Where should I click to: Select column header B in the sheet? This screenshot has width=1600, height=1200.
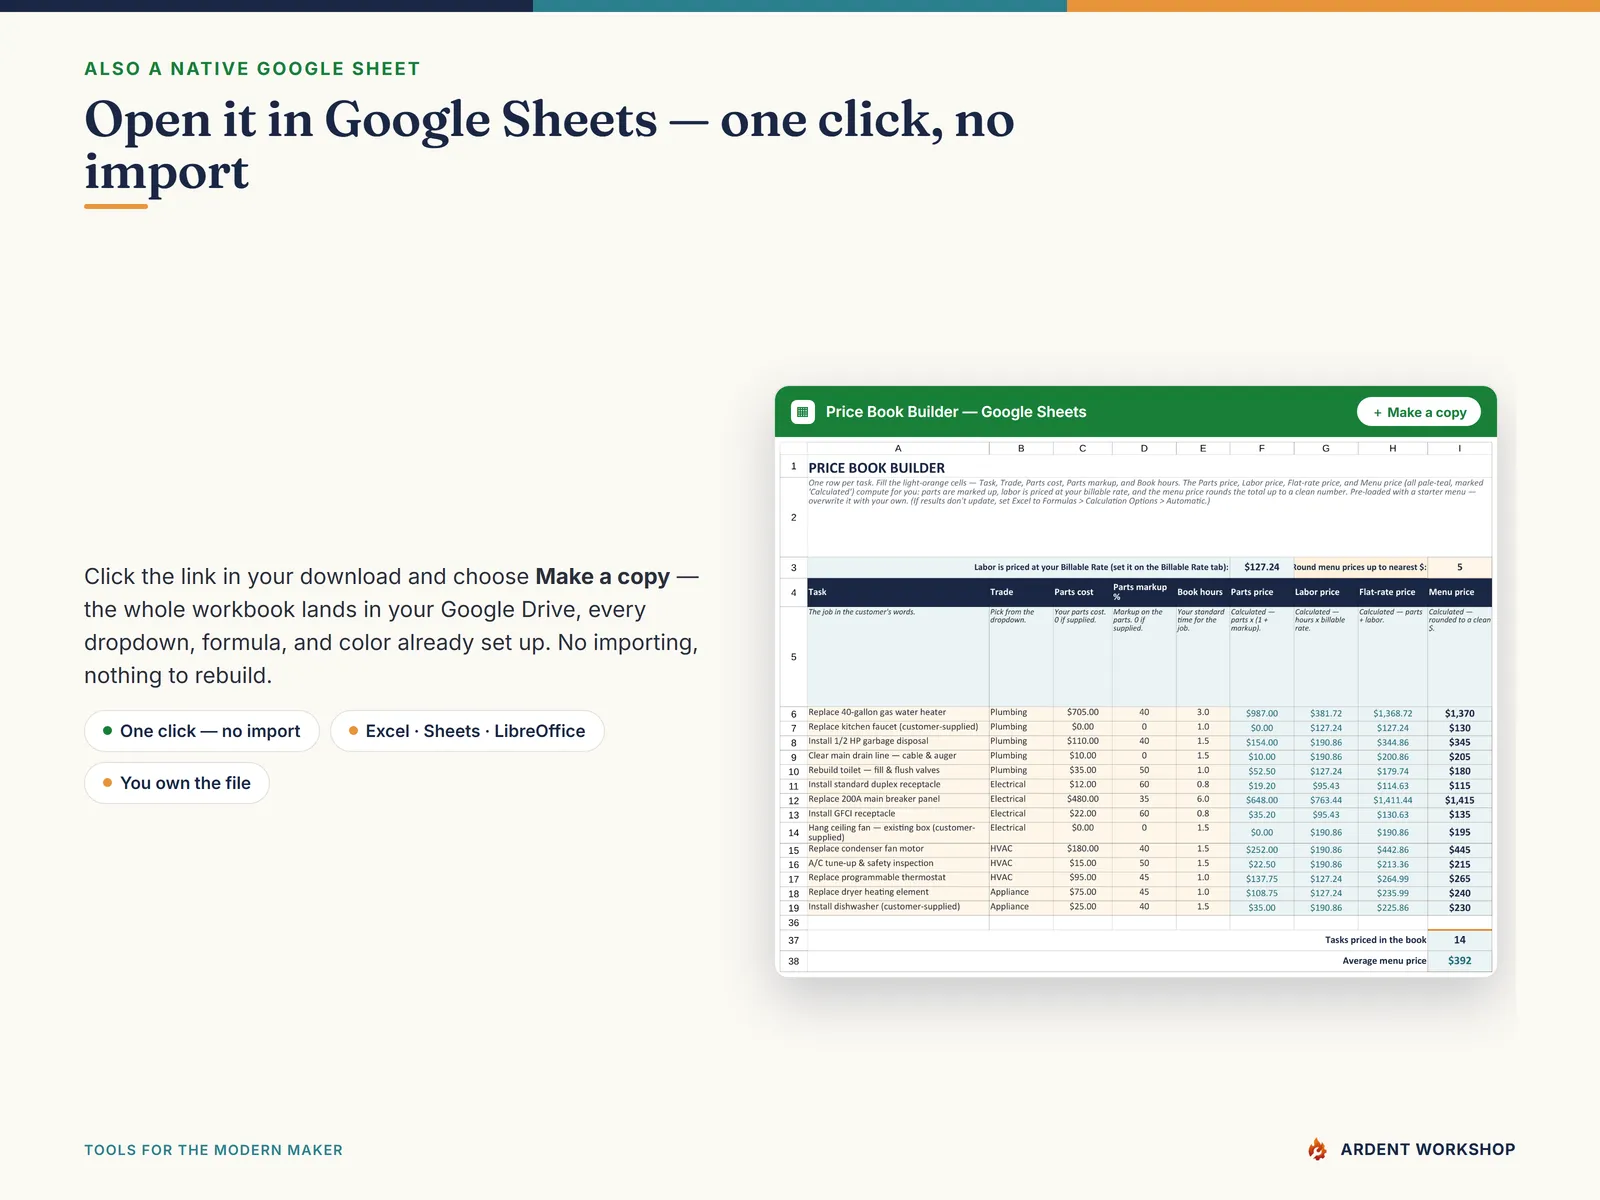click(x=1021, y=448)
